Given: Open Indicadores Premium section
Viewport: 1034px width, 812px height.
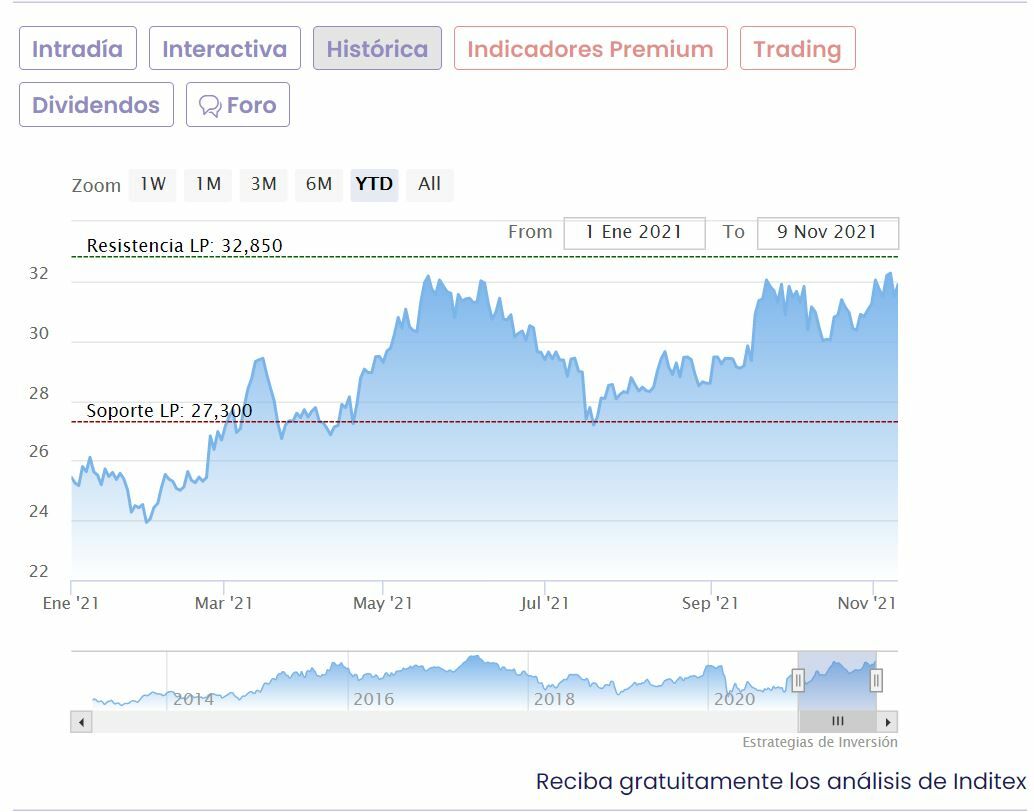Looking at the screenshot, I should (x=590, y=49).
